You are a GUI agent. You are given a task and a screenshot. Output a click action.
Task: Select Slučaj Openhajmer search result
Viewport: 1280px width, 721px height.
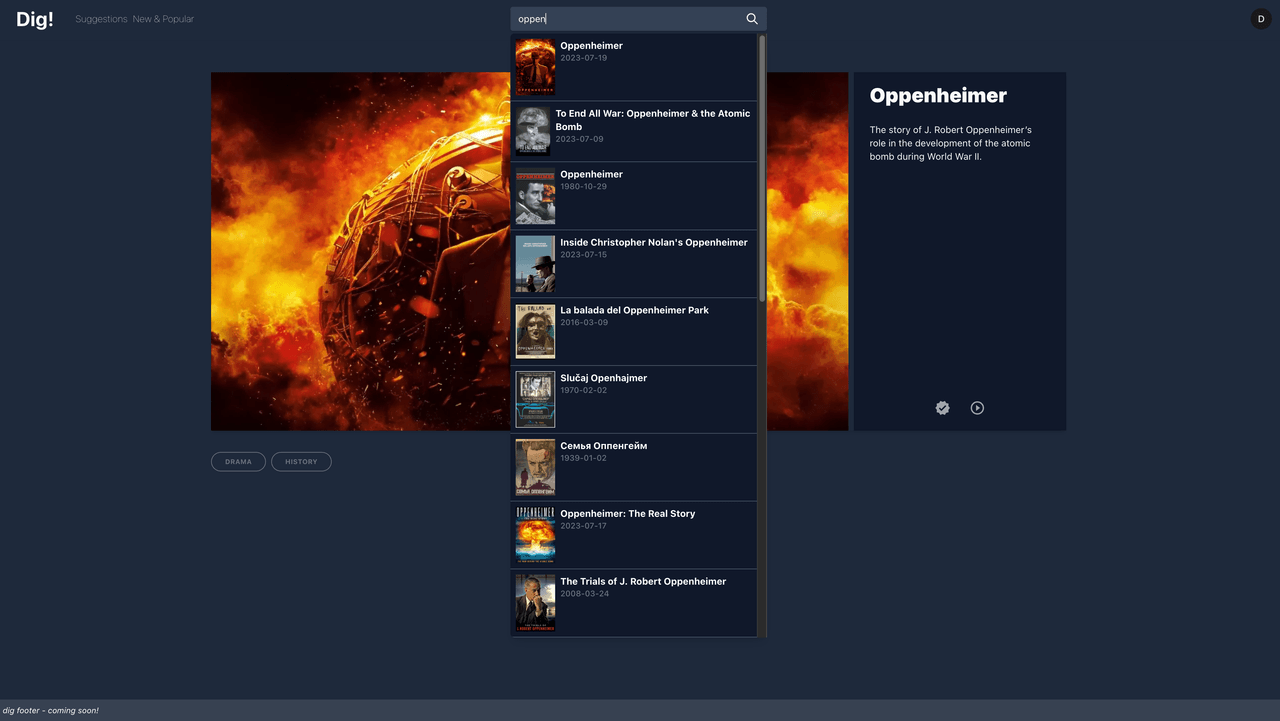tap(634, 400)
